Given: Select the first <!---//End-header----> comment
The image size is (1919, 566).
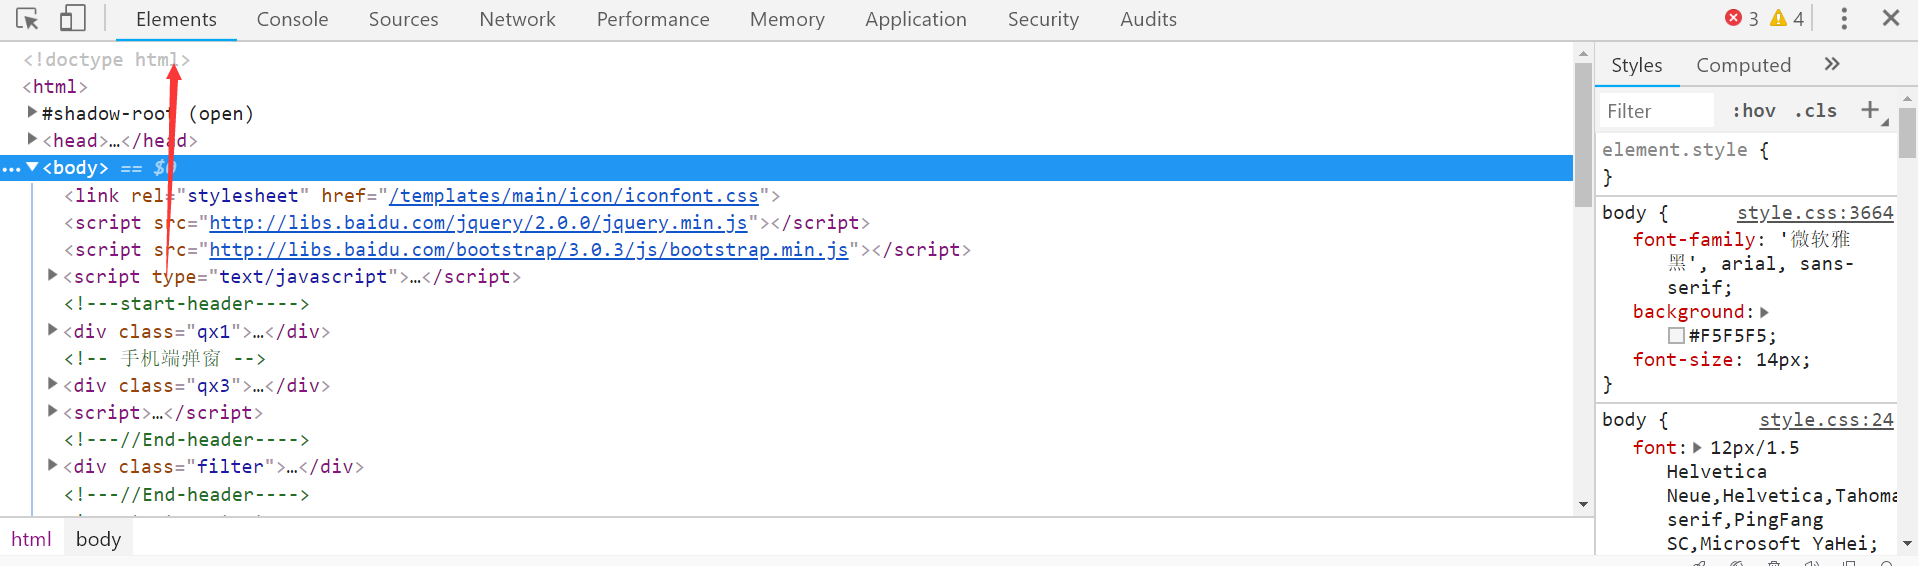Looking at the screenshot, I should point(187,440).
